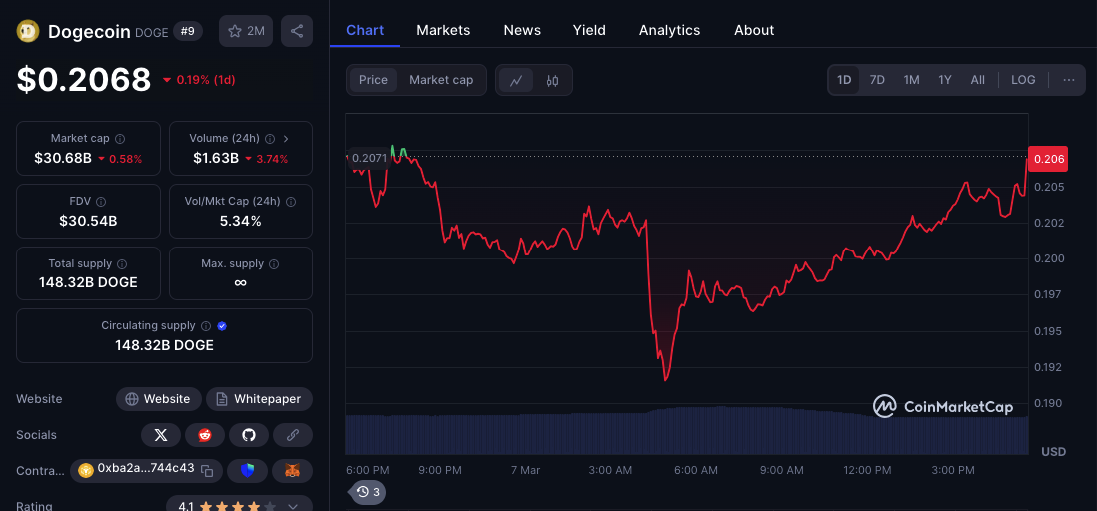The image size is (1097, 511).
Task: Click the 7 Mar date axis label
Action: (525, 470)
